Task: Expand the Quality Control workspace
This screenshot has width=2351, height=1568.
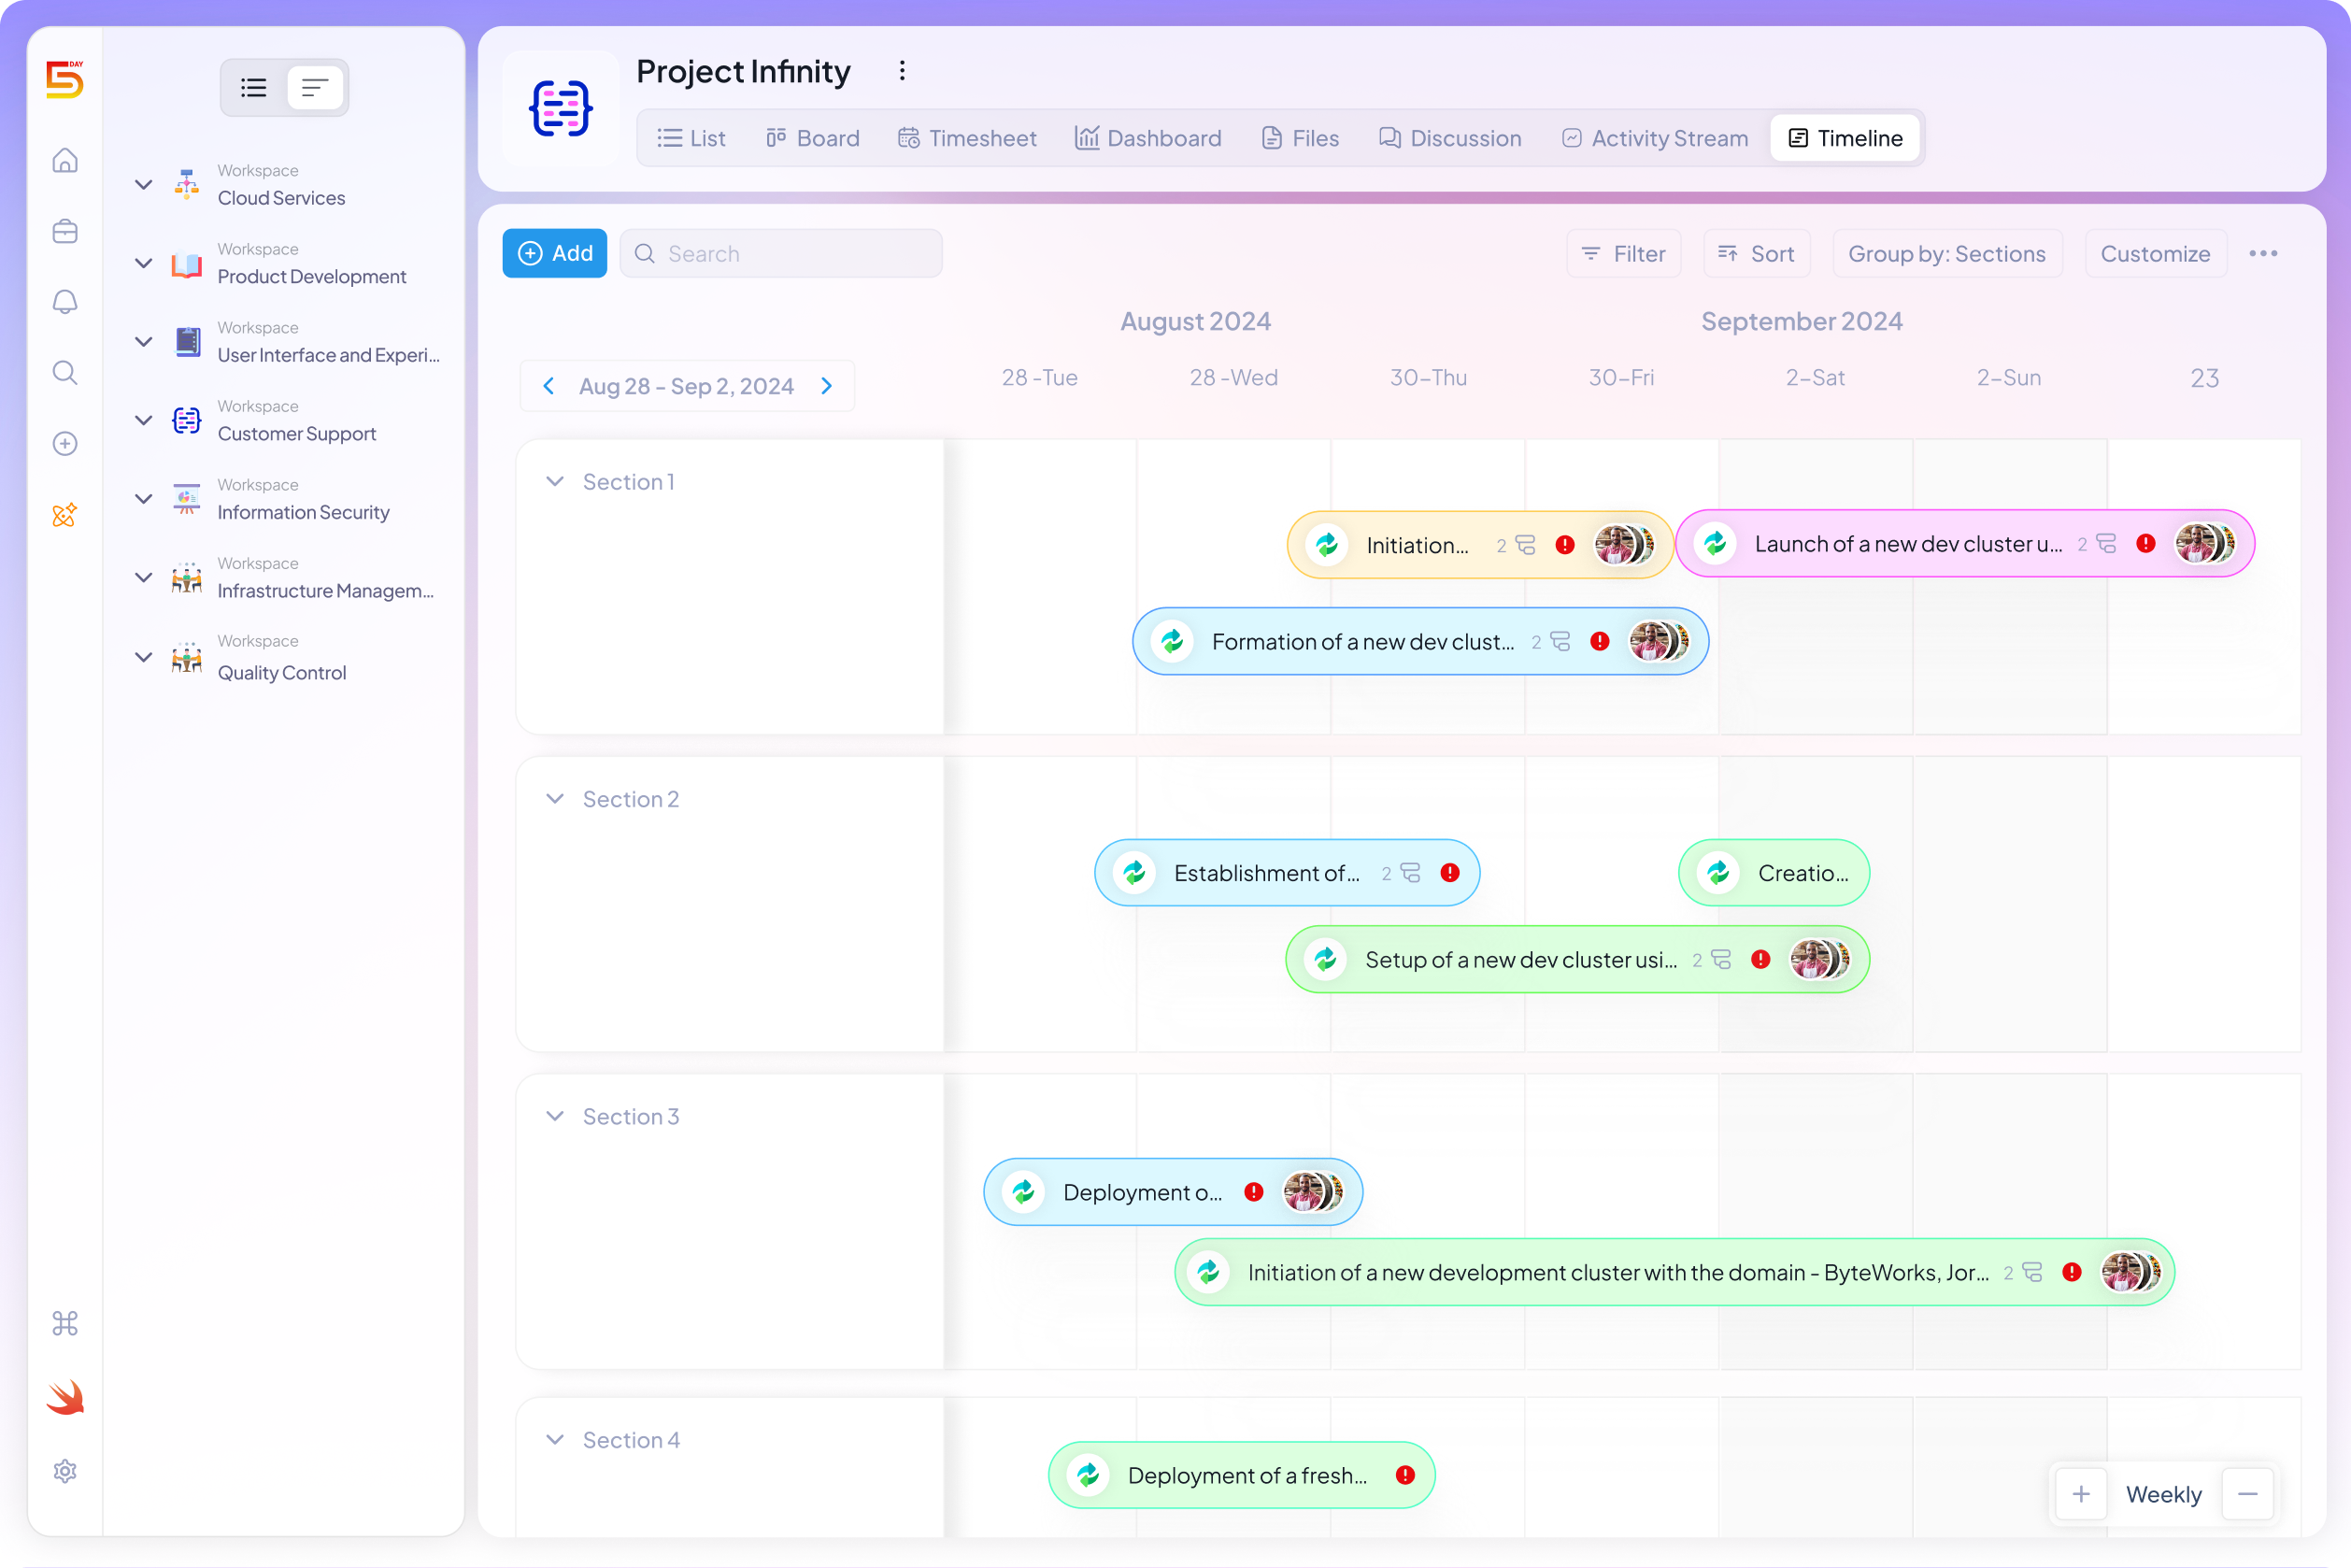Action: (x=143, y=657)
